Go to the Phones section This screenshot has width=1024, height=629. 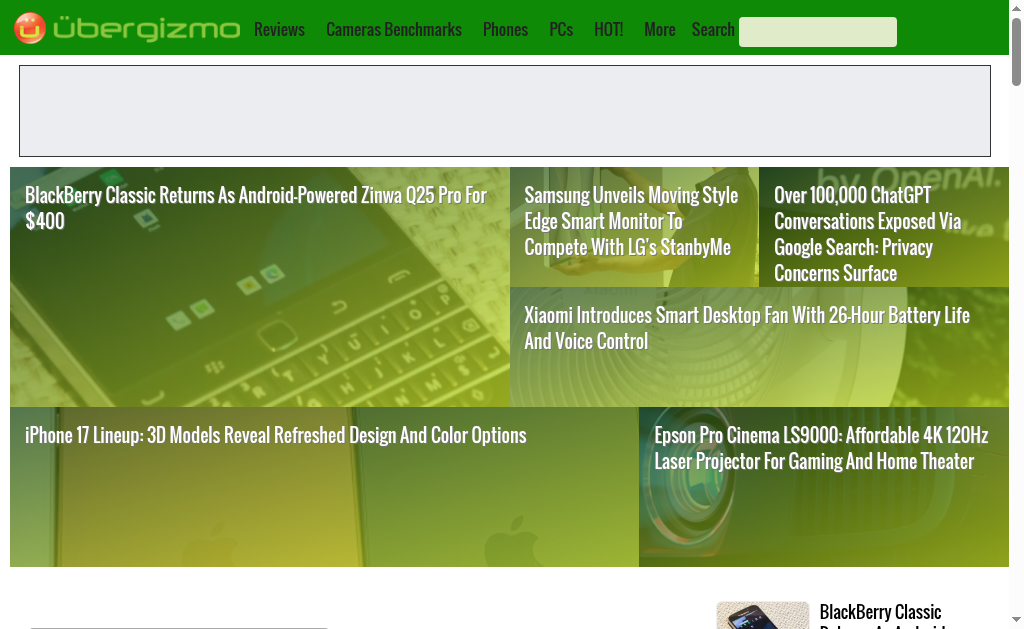[x=505, y=29]
